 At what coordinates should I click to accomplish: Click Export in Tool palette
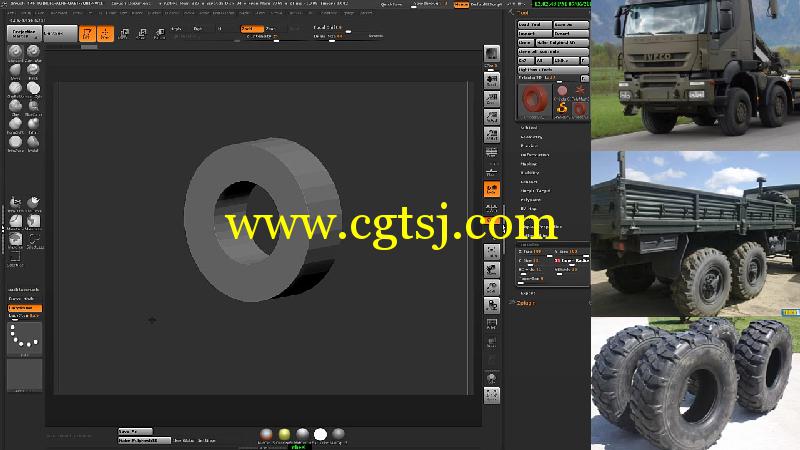point(571,34)
